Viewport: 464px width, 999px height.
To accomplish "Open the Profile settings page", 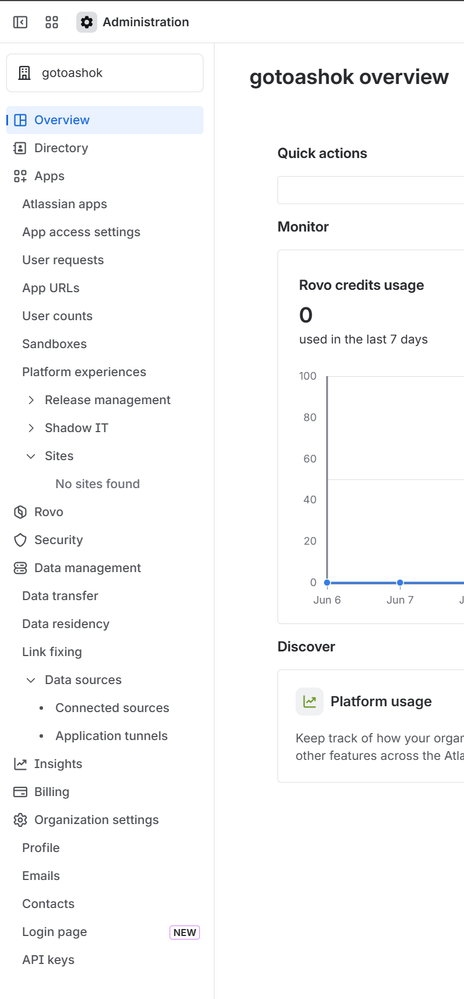I will pos(41,847).
